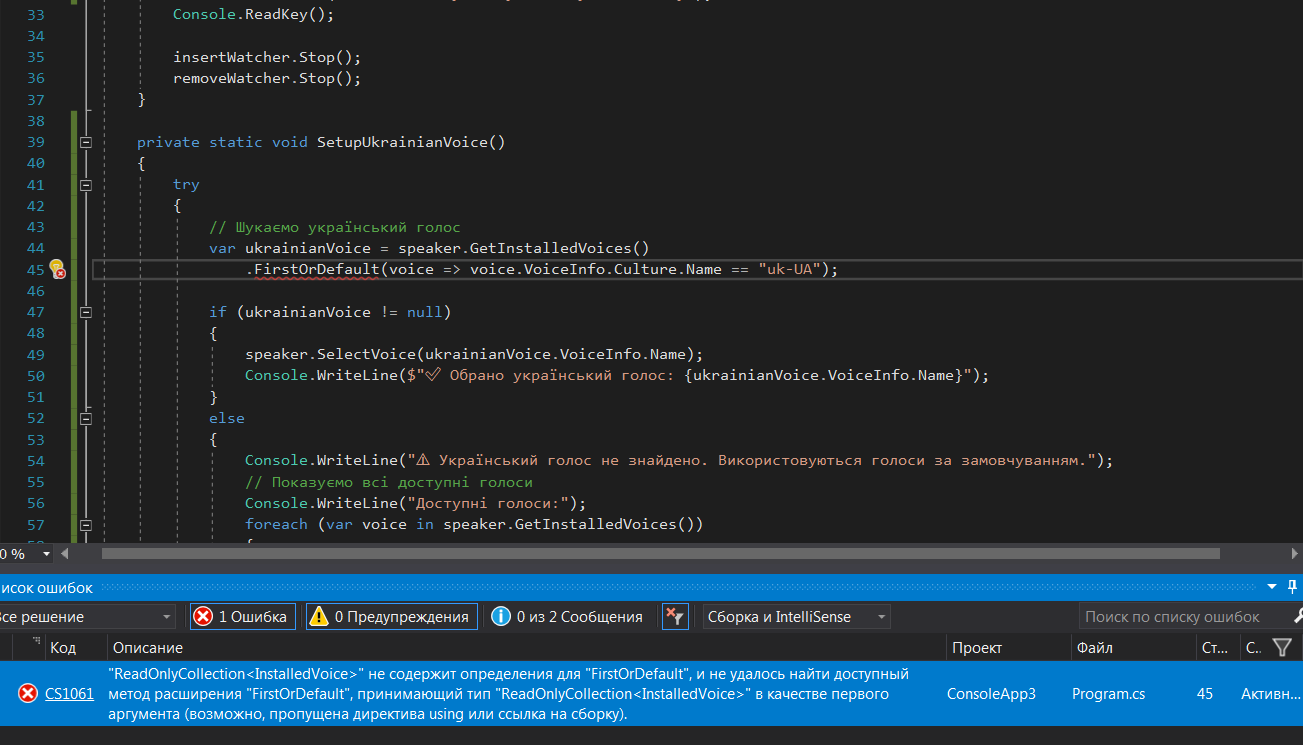1303x745 pixels.
Task: Click the "ConsoleApp3" project cell
Action: 991,693
